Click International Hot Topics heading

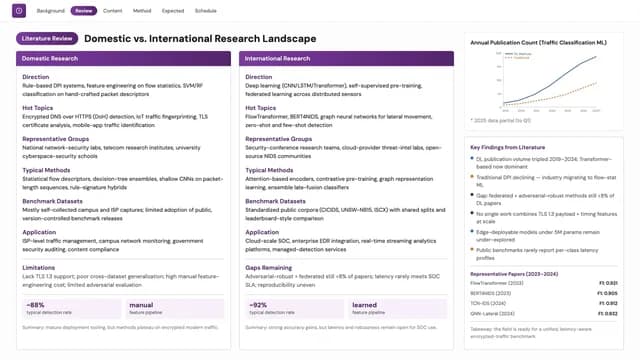[x=260, y=108]
